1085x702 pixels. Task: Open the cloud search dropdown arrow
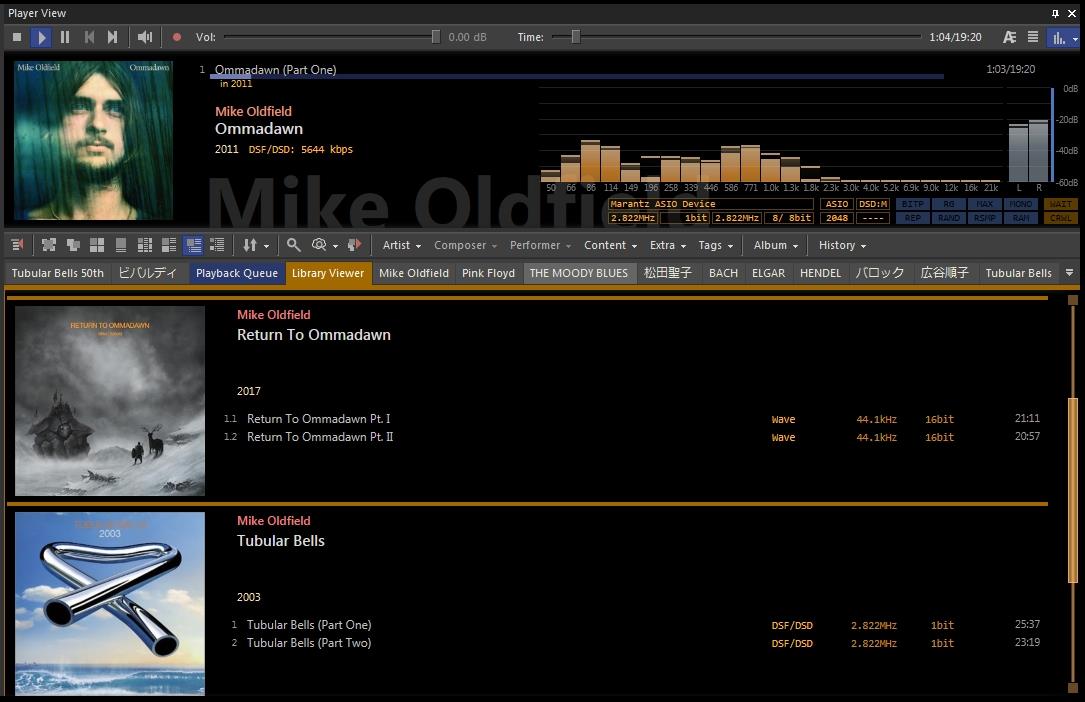pyautogui.click(x=336, y=246)
